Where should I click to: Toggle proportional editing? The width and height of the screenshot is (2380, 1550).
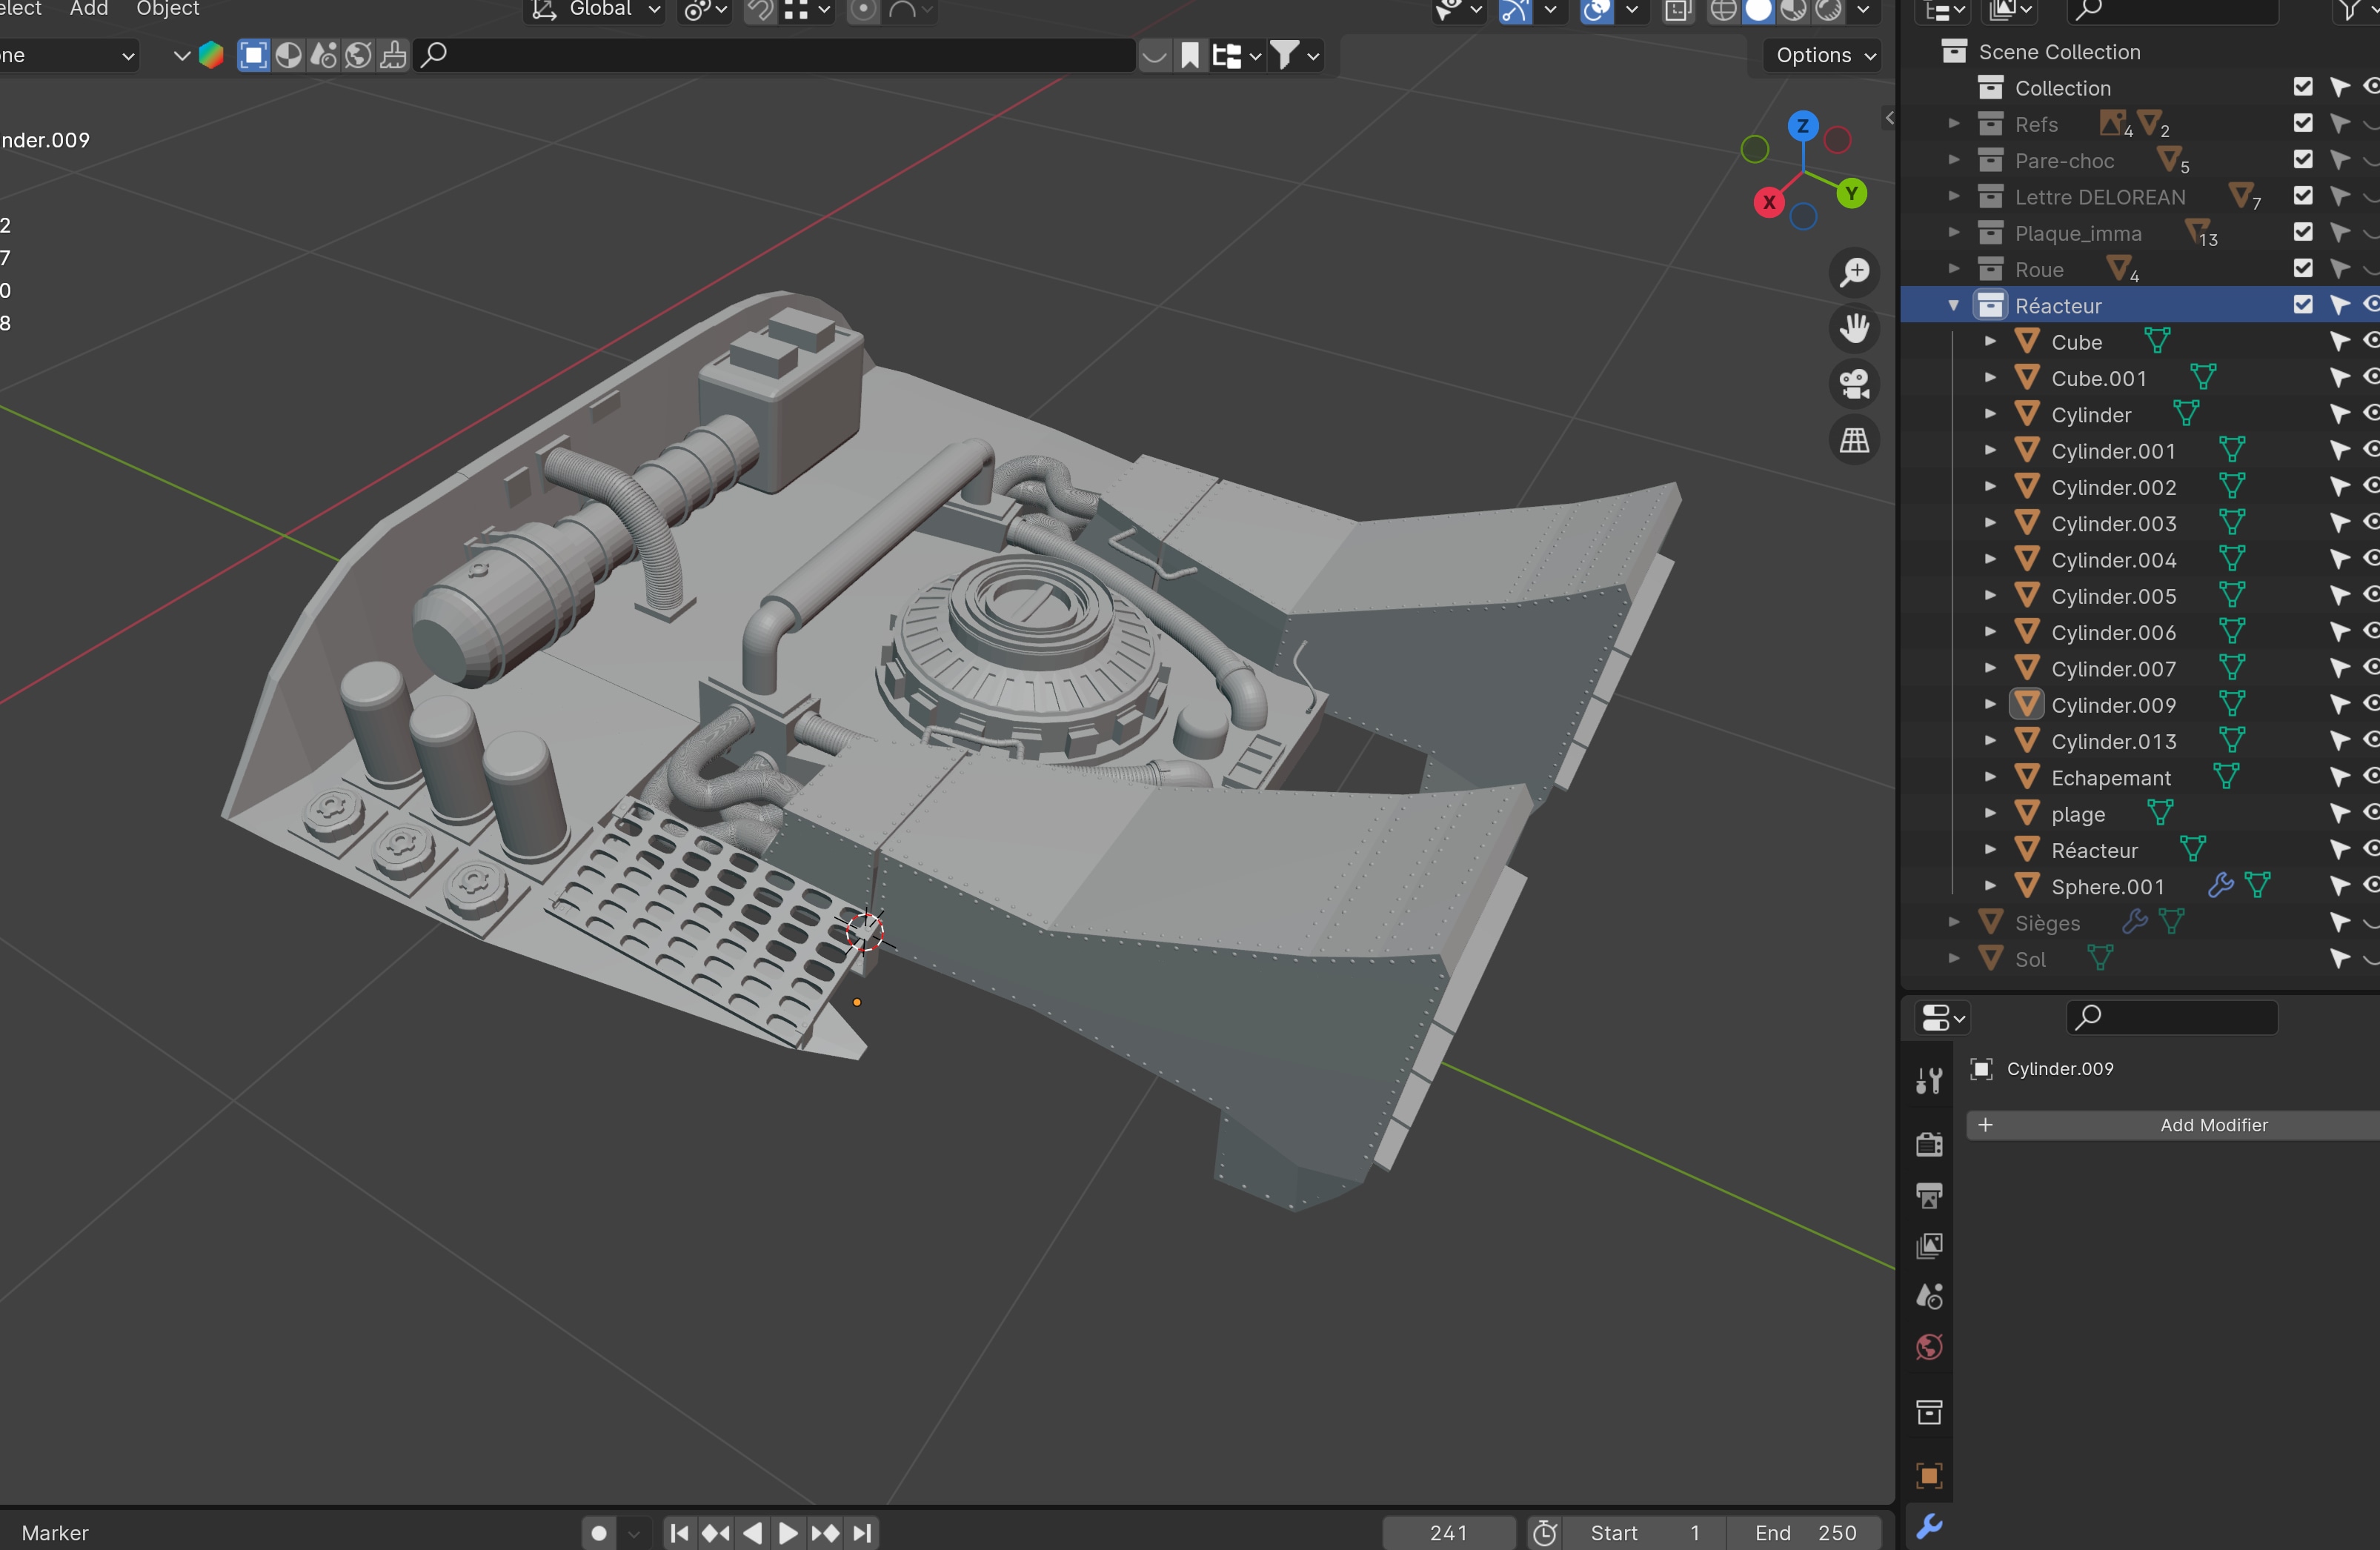pyautogui.click(x=863, y=10)
